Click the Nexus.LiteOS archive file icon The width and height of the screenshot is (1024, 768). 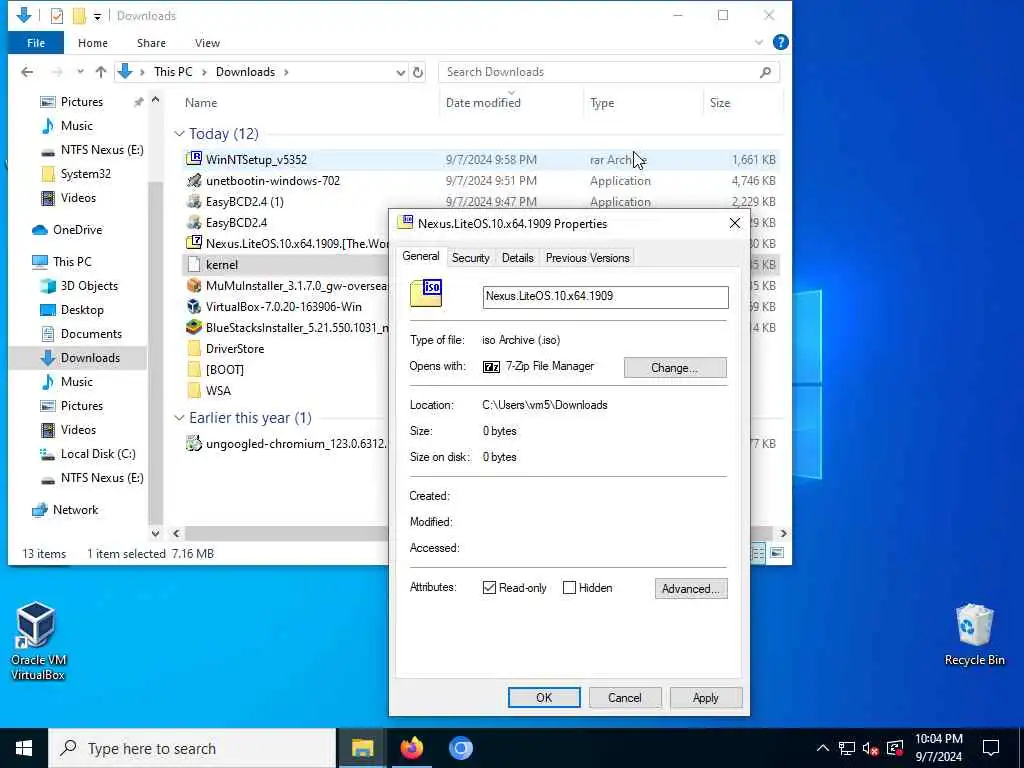tap(194, 243)
